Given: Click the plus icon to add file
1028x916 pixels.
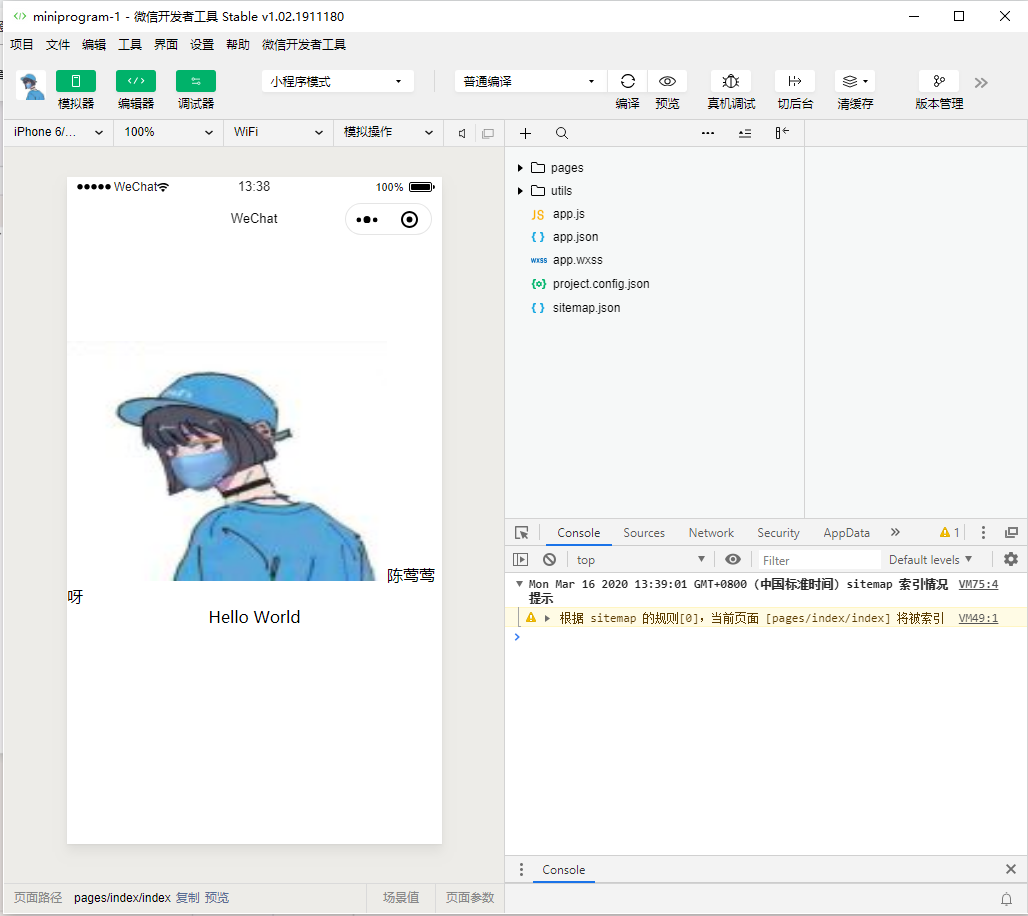Looking at the screenshot, I should click(x=525, y=133).
